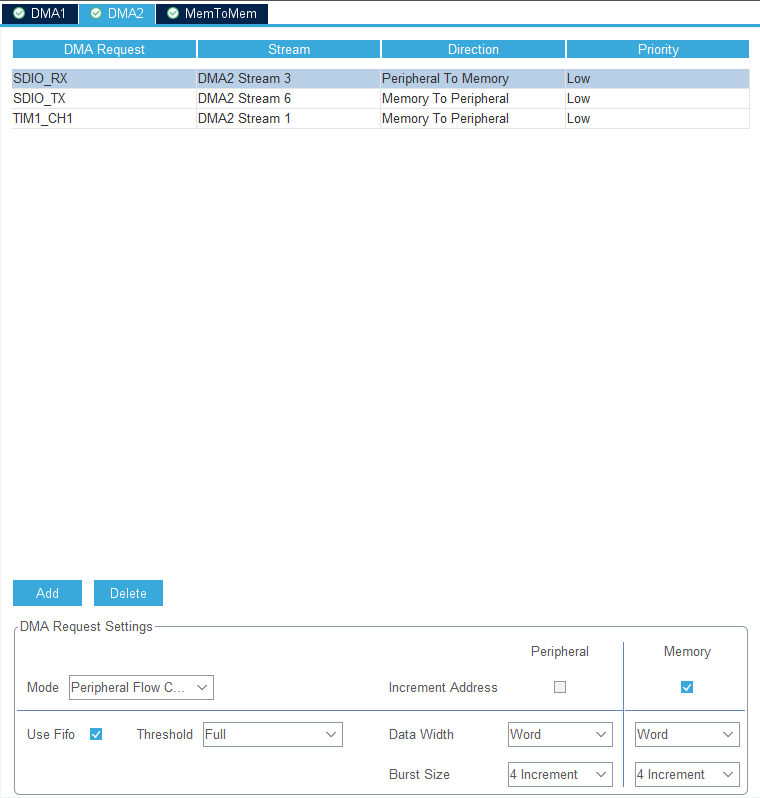Click the Add button
This screenshot has height=798, width=760.
(x=47, y=593)
